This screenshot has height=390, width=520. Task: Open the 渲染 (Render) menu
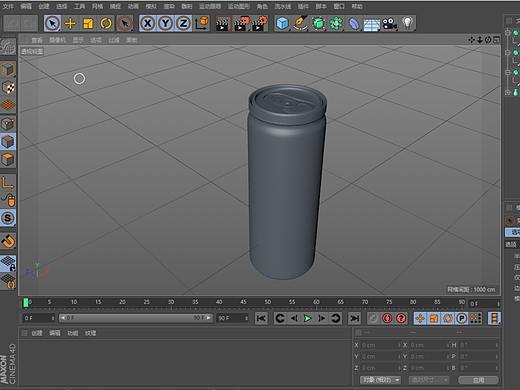[169, 6]
